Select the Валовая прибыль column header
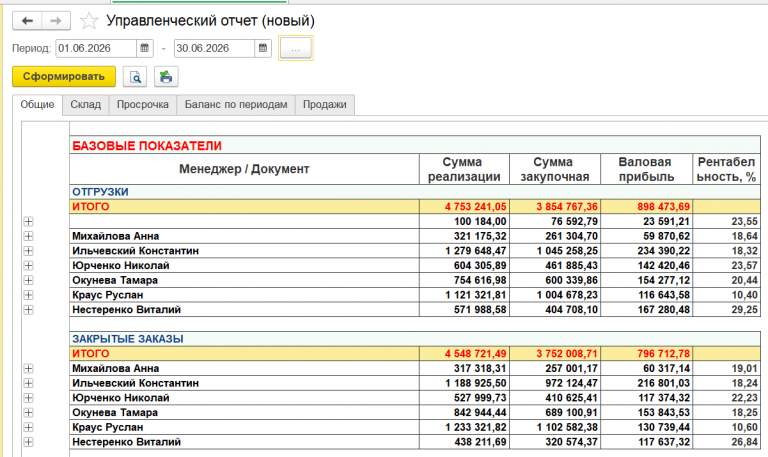Image resolution: width=768 pixels, height=457 pixels. pos(646,169)
